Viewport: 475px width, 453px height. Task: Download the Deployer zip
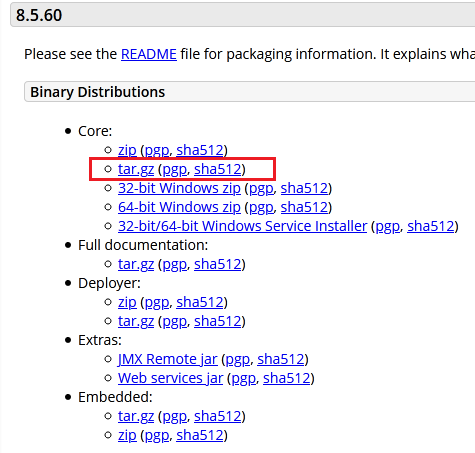127,302
